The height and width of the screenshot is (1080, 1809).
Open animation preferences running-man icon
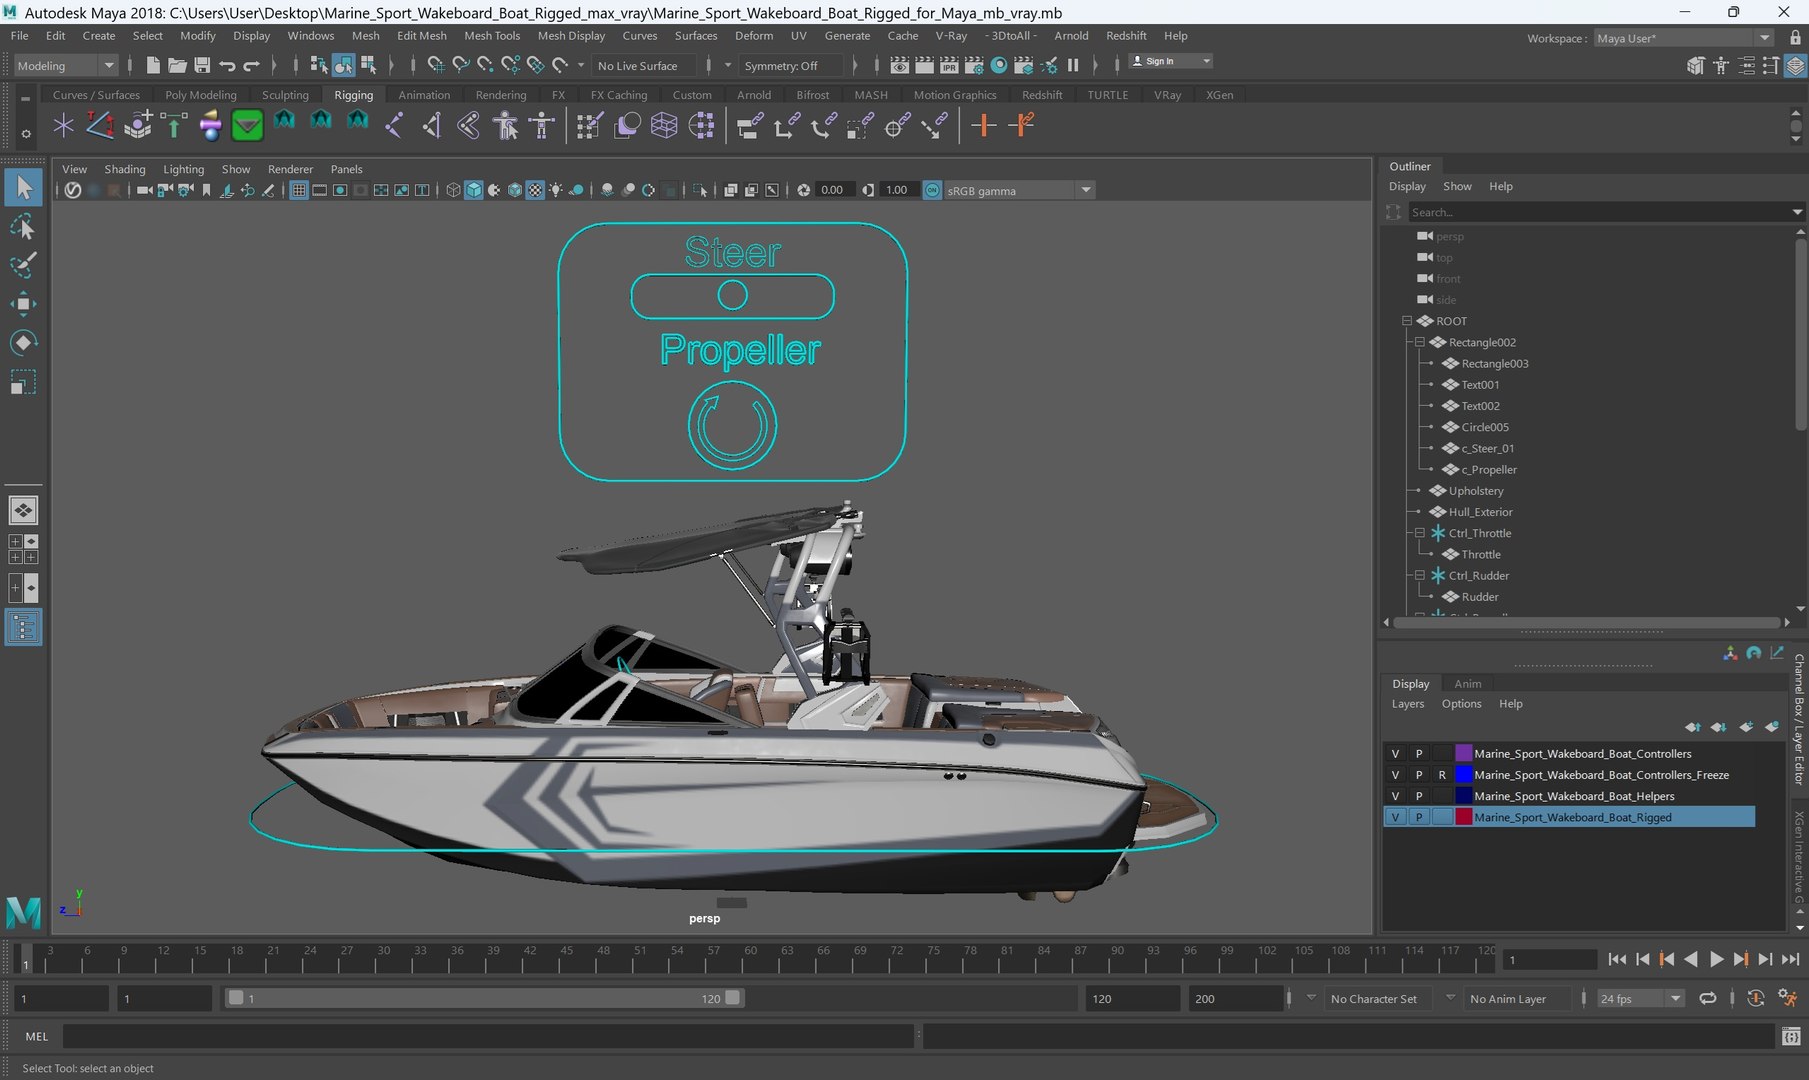(1787, 998)
